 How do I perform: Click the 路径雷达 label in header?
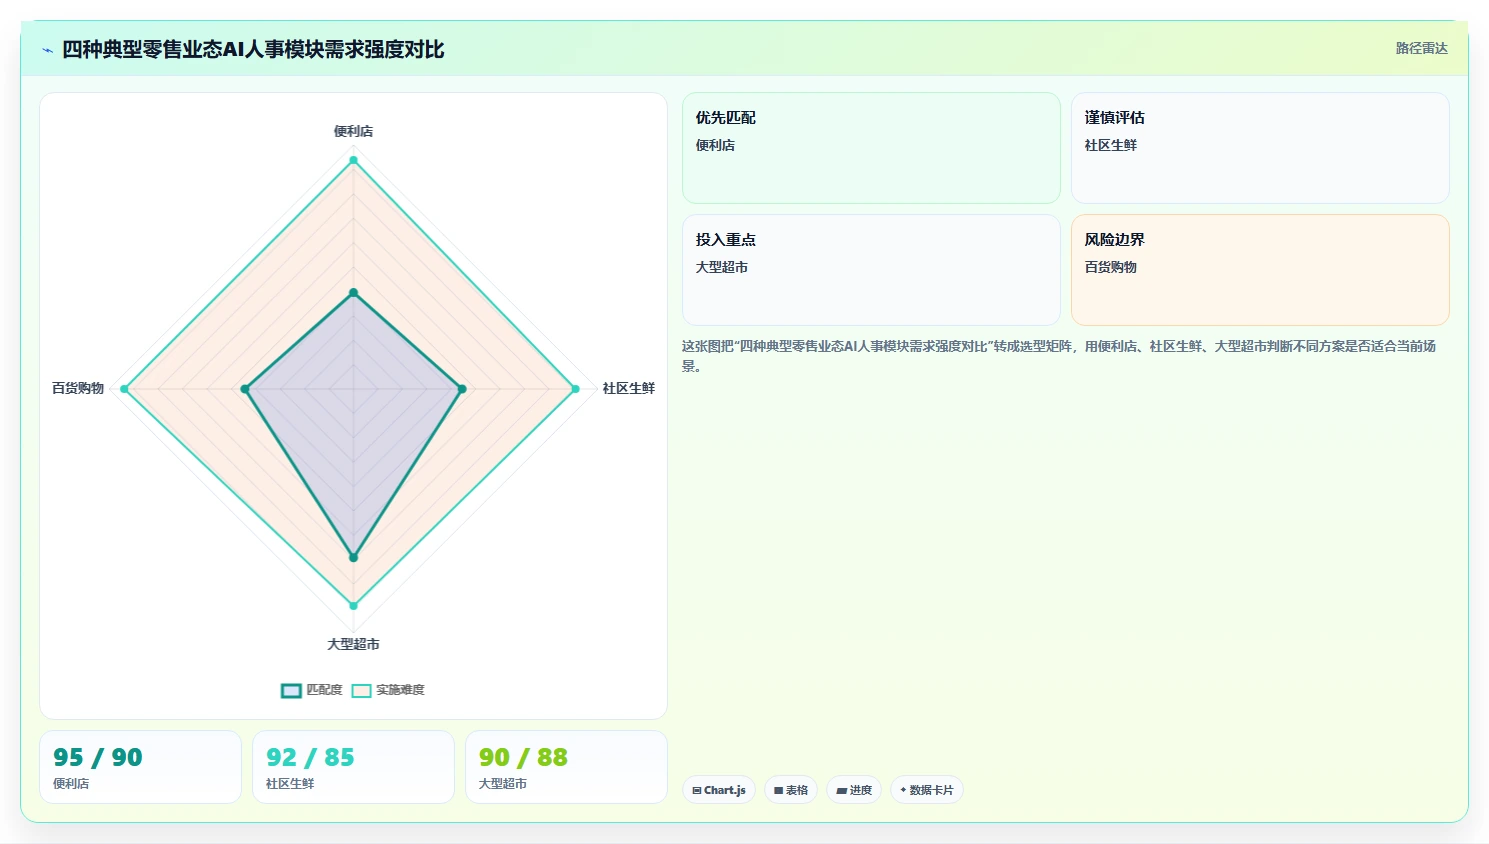(x=1421, y=48)
